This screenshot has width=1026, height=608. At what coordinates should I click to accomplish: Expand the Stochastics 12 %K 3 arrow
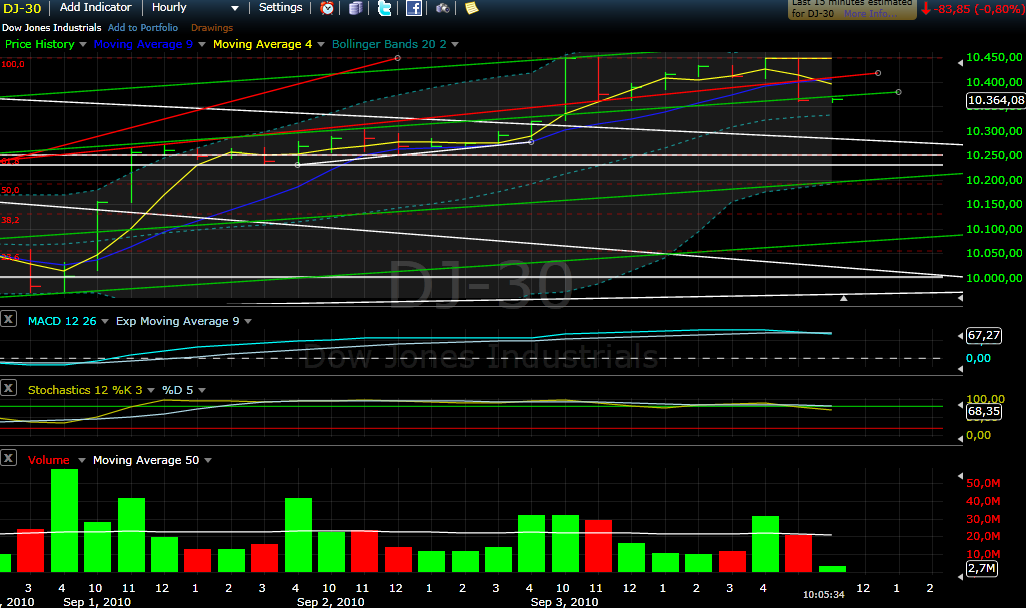click(150, 390)
